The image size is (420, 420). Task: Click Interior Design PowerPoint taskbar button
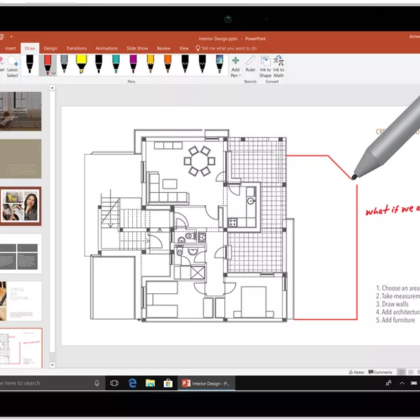click(206, 383)
